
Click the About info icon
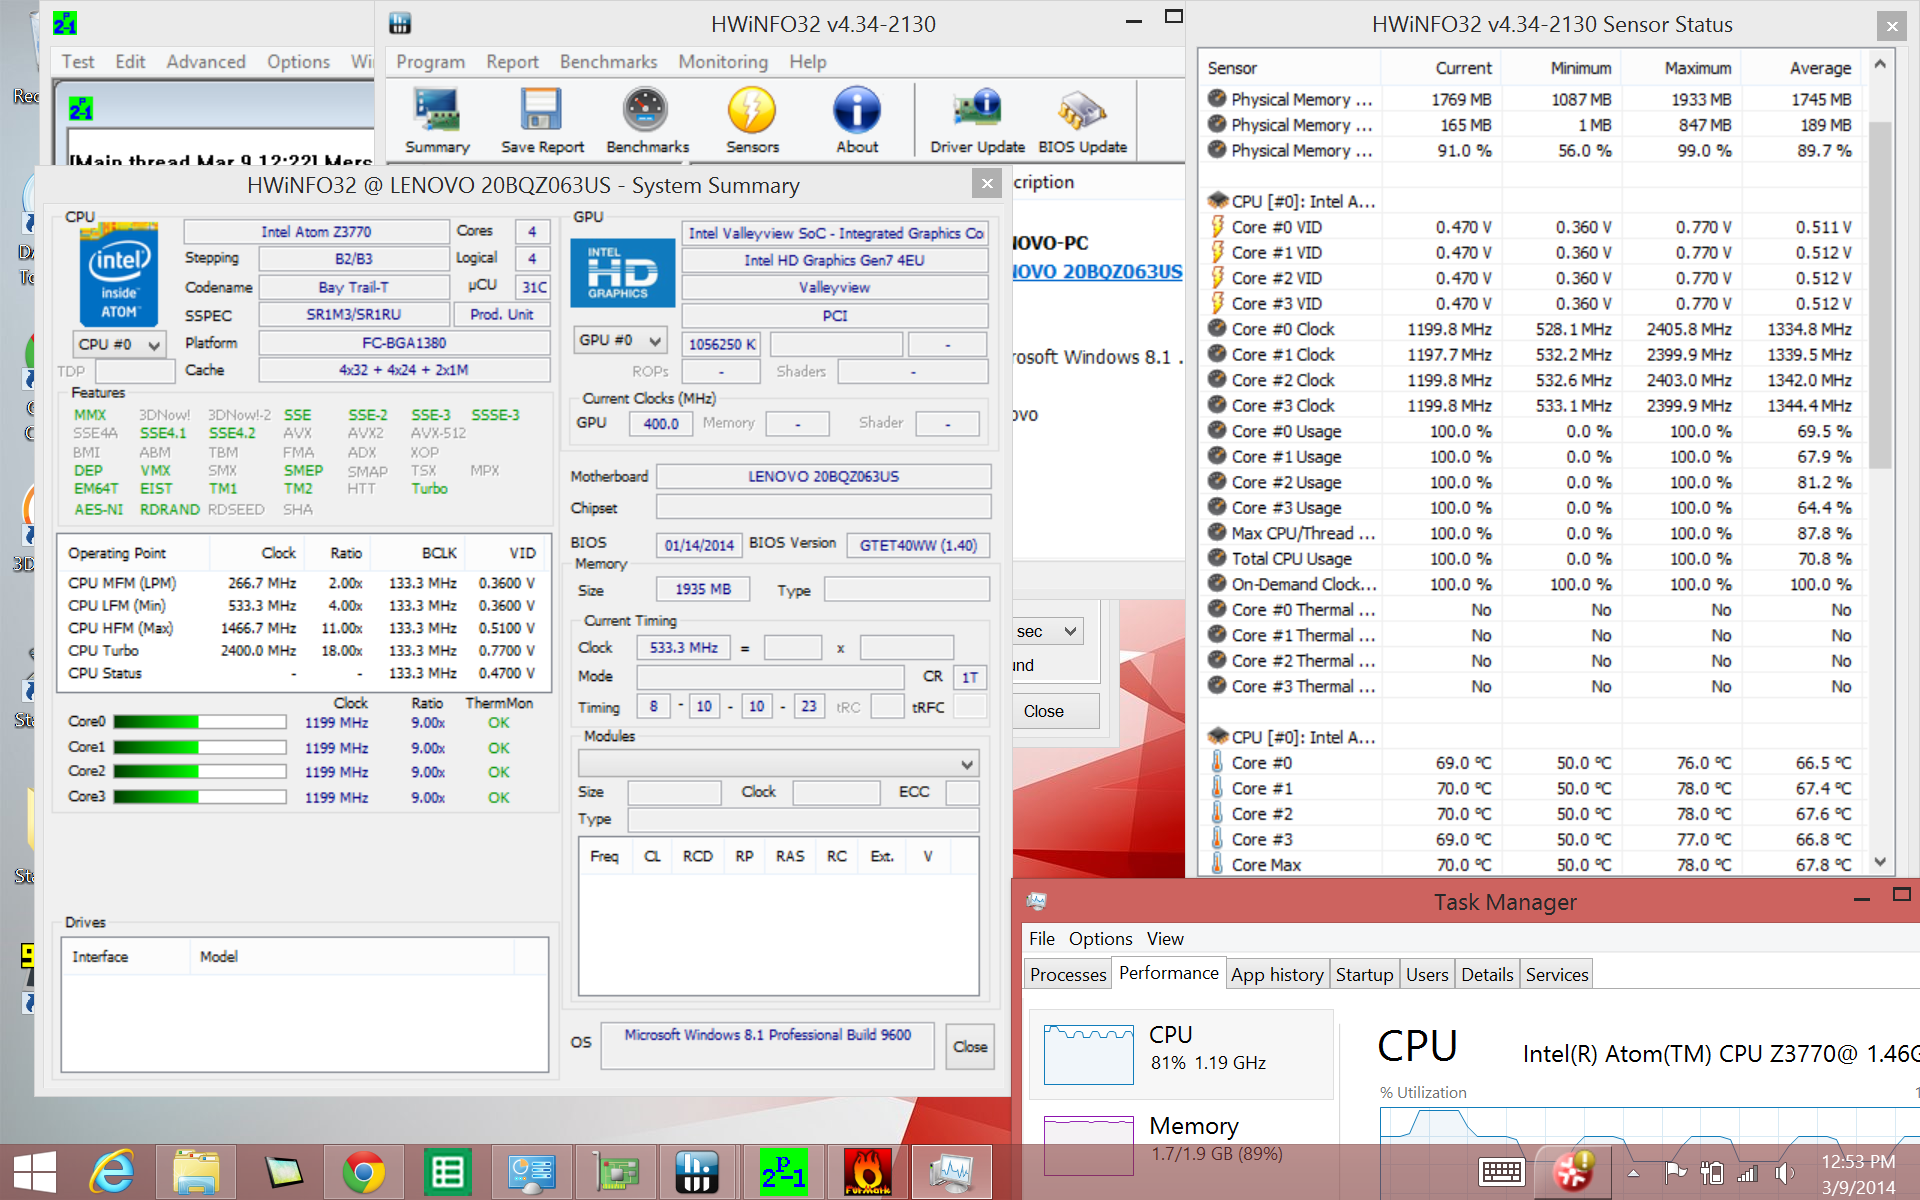pos(857,120)
